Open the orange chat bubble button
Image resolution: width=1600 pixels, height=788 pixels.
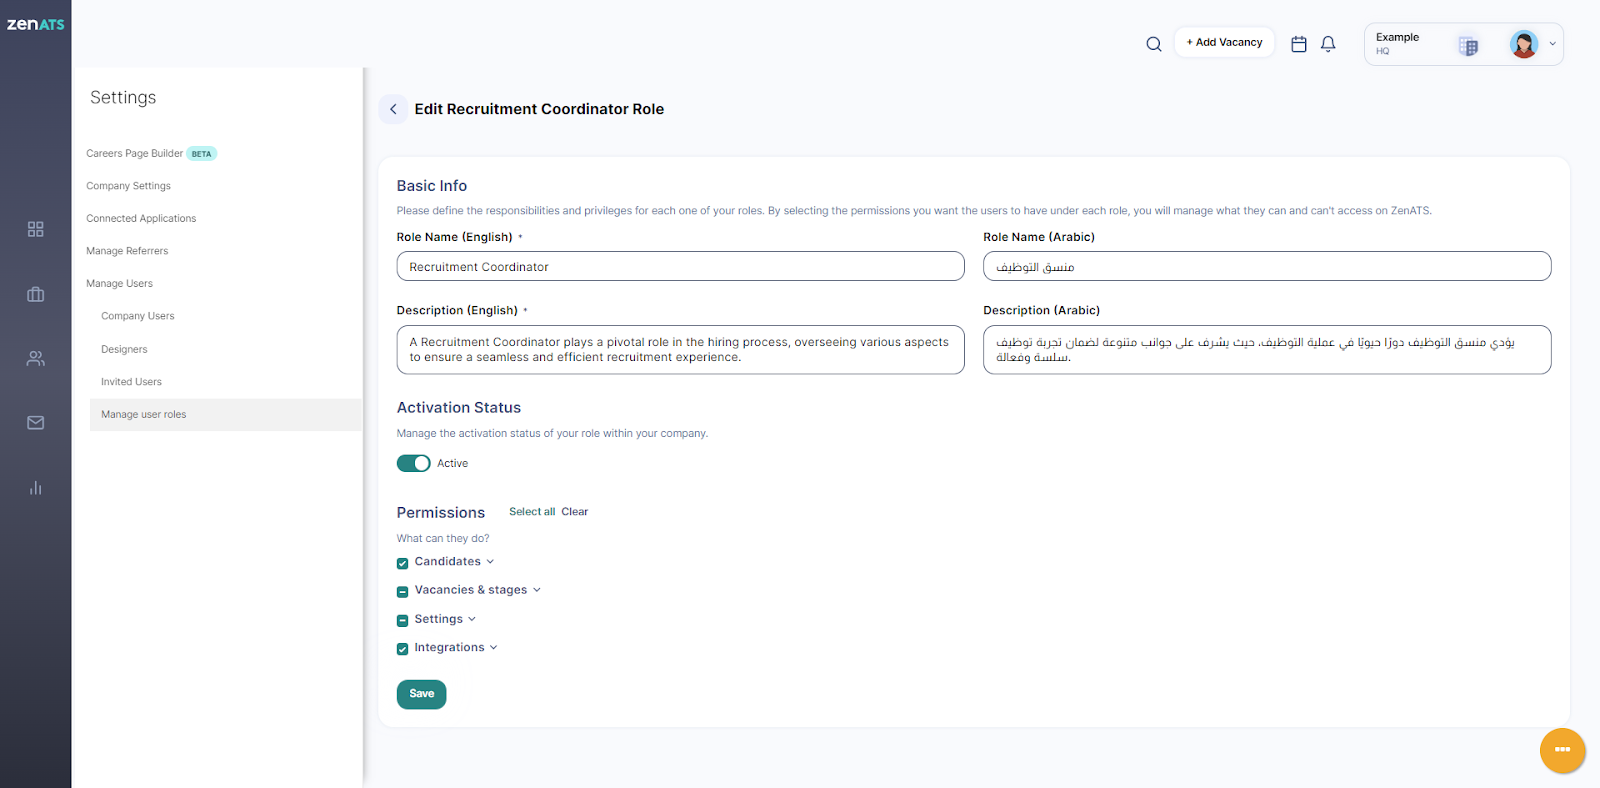click(x=1563, y=750)
